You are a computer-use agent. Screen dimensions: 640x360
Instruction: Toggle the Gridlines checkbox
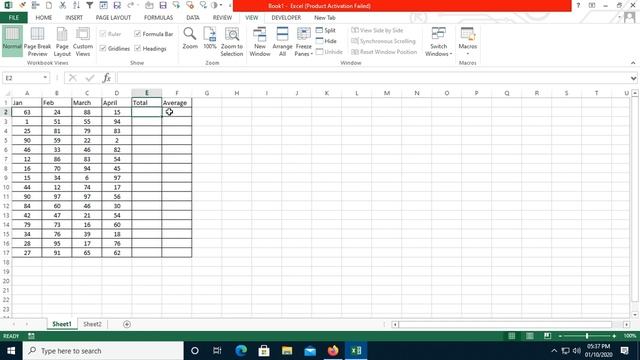tap(115, 49)
